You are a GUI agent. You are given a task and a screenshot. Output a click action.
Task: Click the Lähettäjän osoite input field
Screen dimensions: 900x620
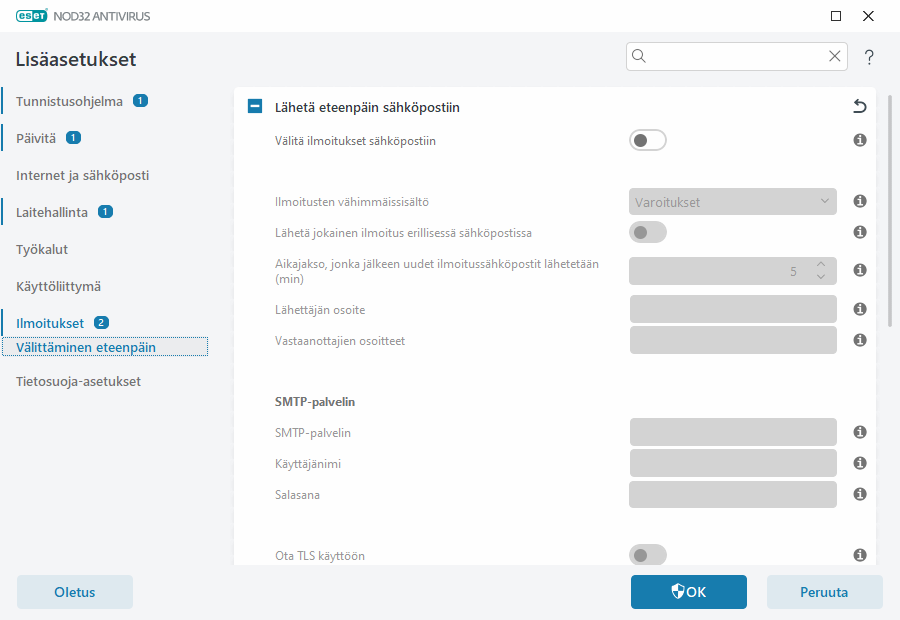(x=732, y=309)
